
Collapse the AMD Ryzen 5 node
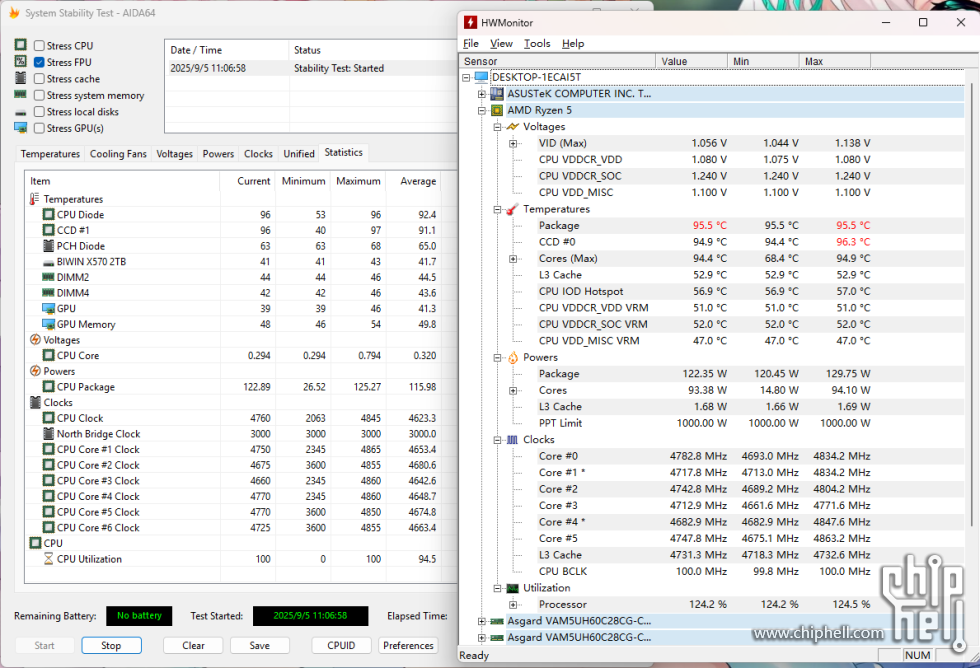(482, 111)
